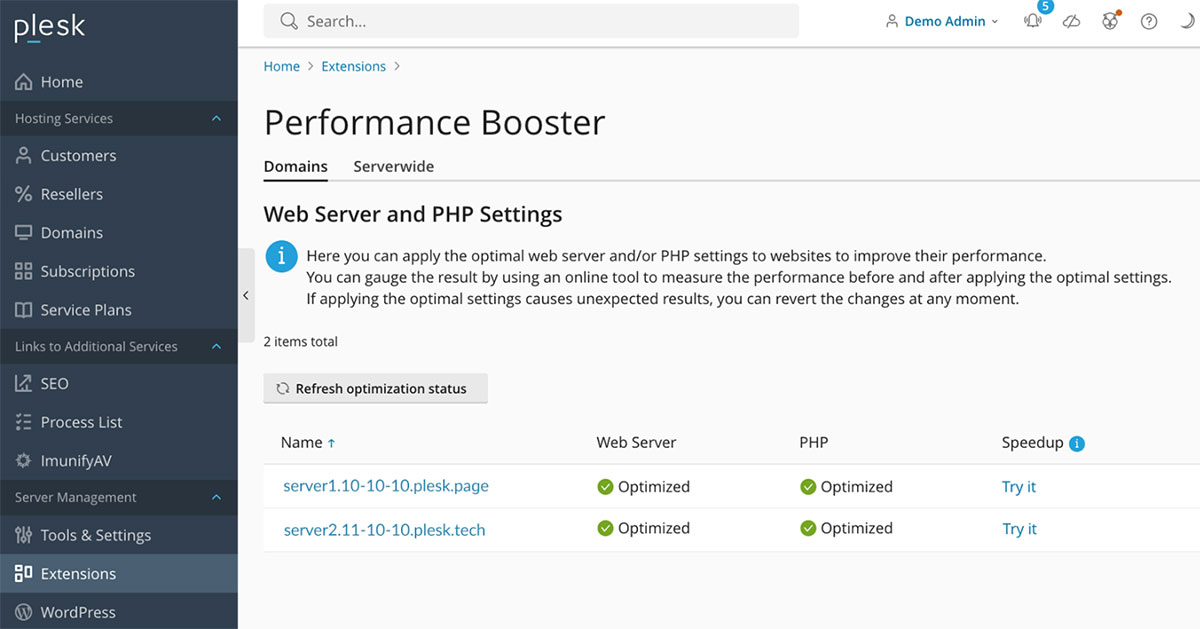
Task: Collapse the sidebar with the arrow handle
Action: pos(246,295)
